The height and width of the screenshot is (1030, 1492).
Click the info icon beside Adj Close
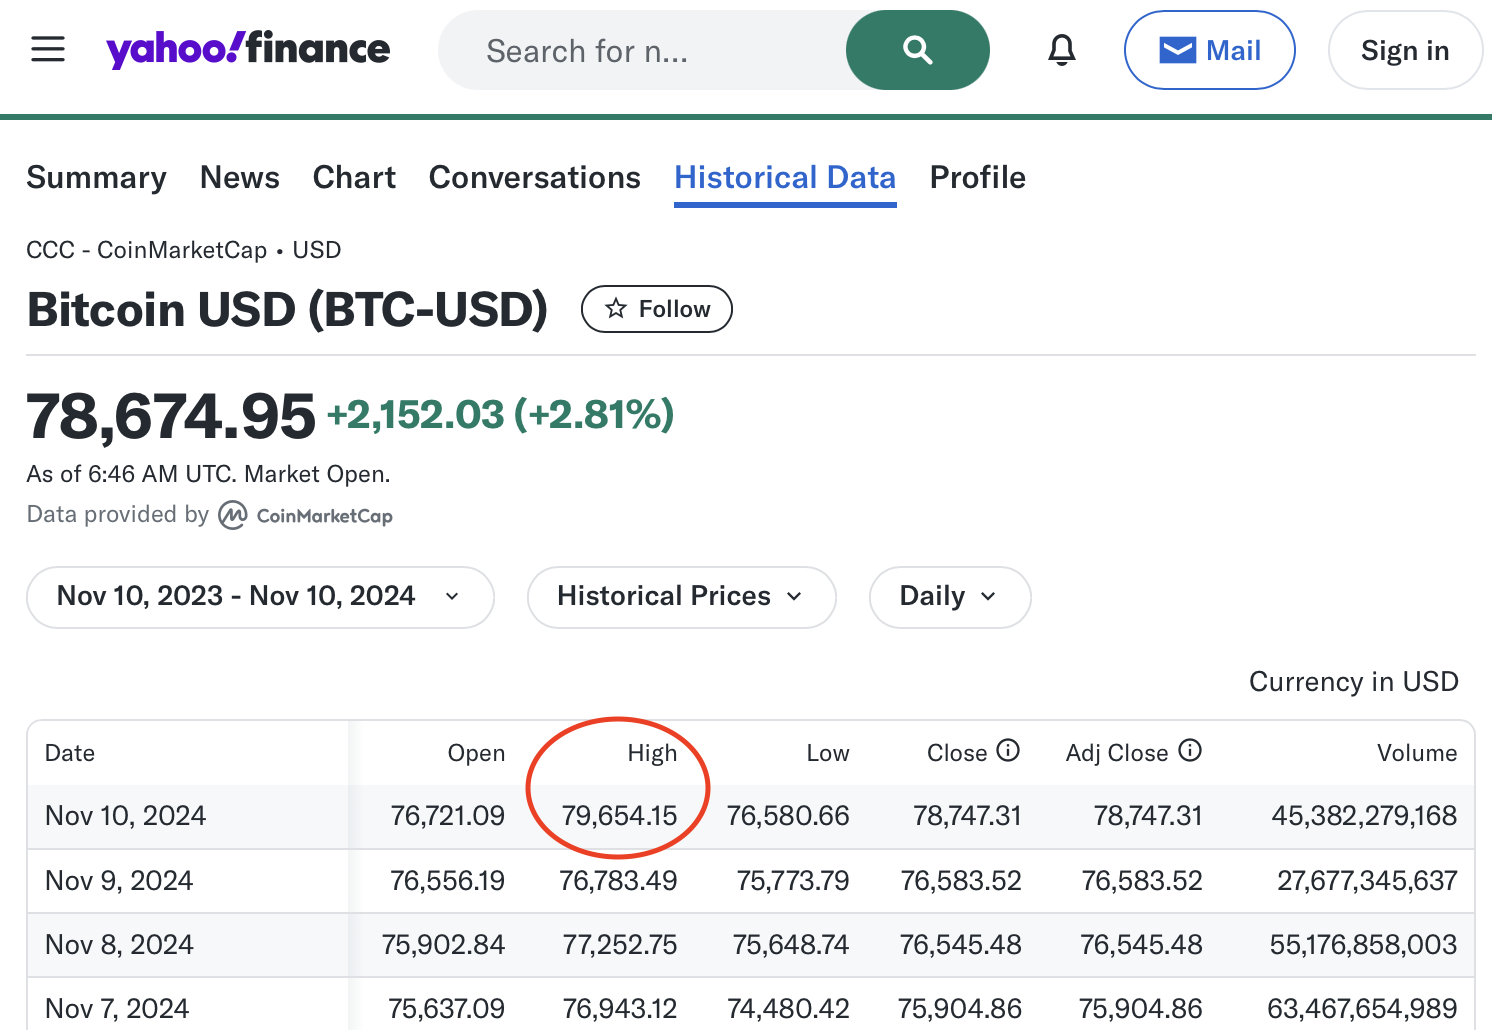click(x=1189, y=750)
